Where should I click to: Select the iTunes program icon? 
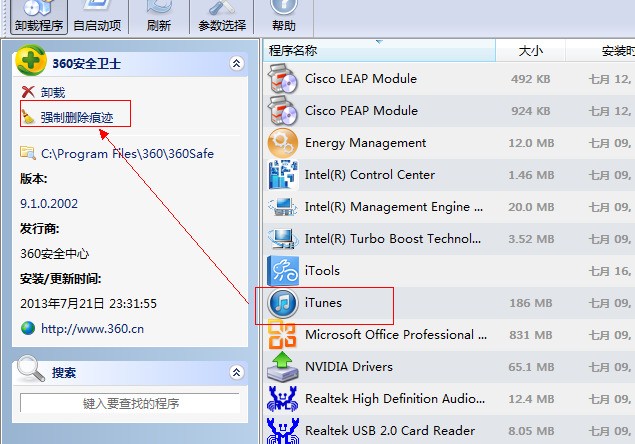(283, 303)
